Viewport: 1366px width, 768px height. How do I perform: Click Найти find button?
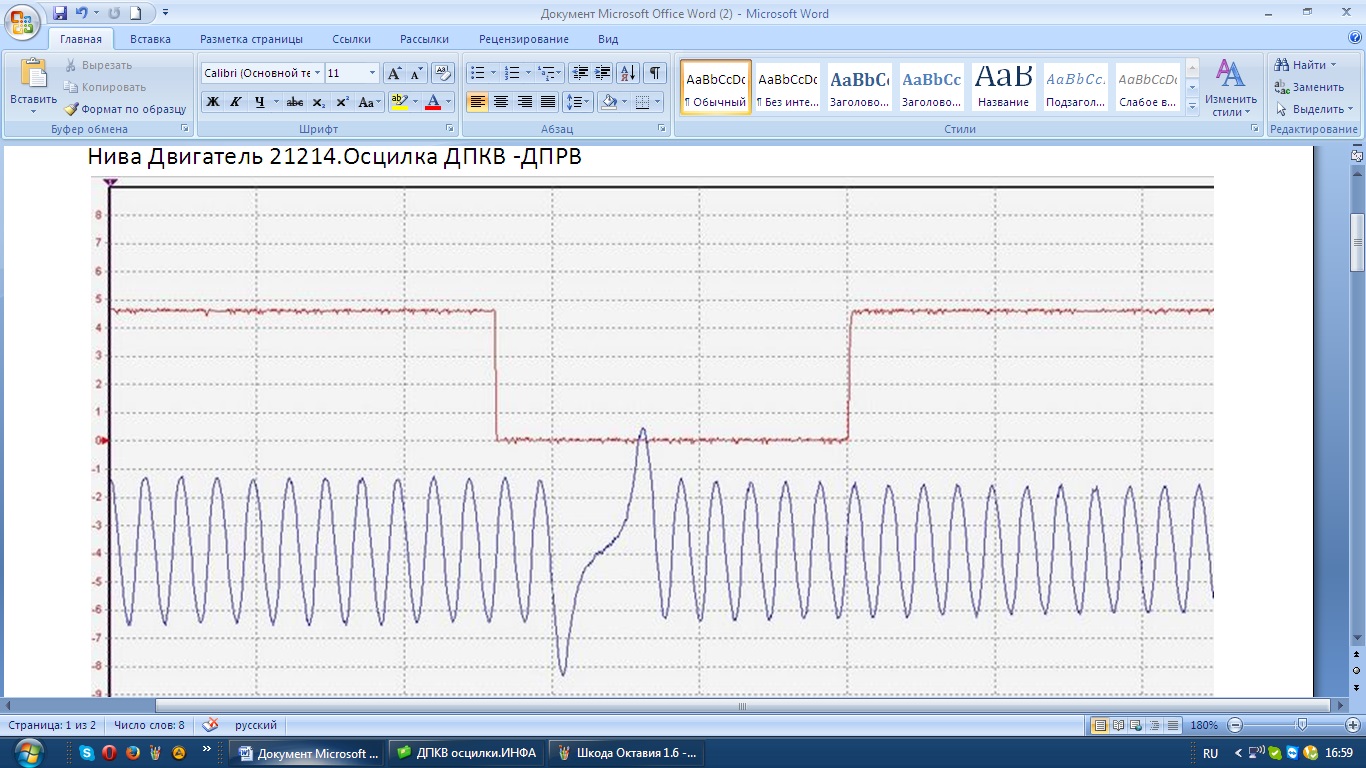[x=1306, y=65]
